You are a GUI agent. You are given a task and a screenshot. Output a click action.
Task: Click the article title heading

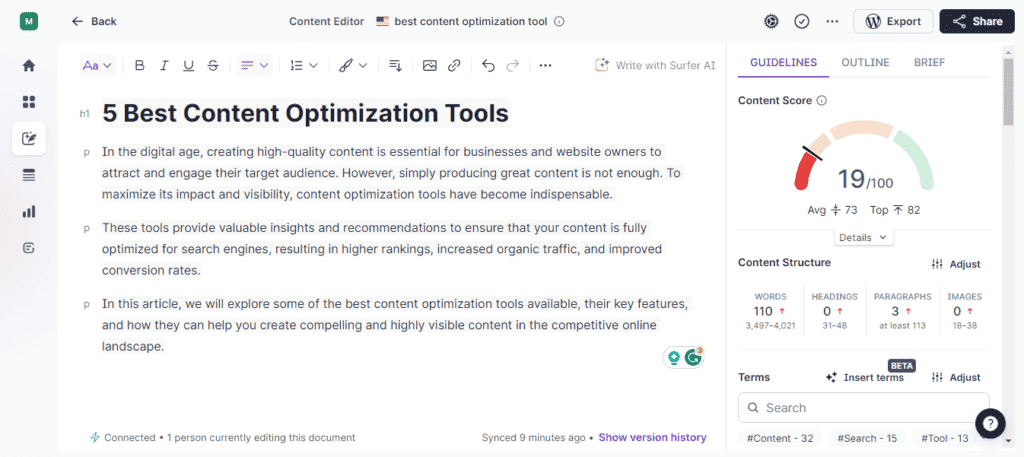click(306, 113)
